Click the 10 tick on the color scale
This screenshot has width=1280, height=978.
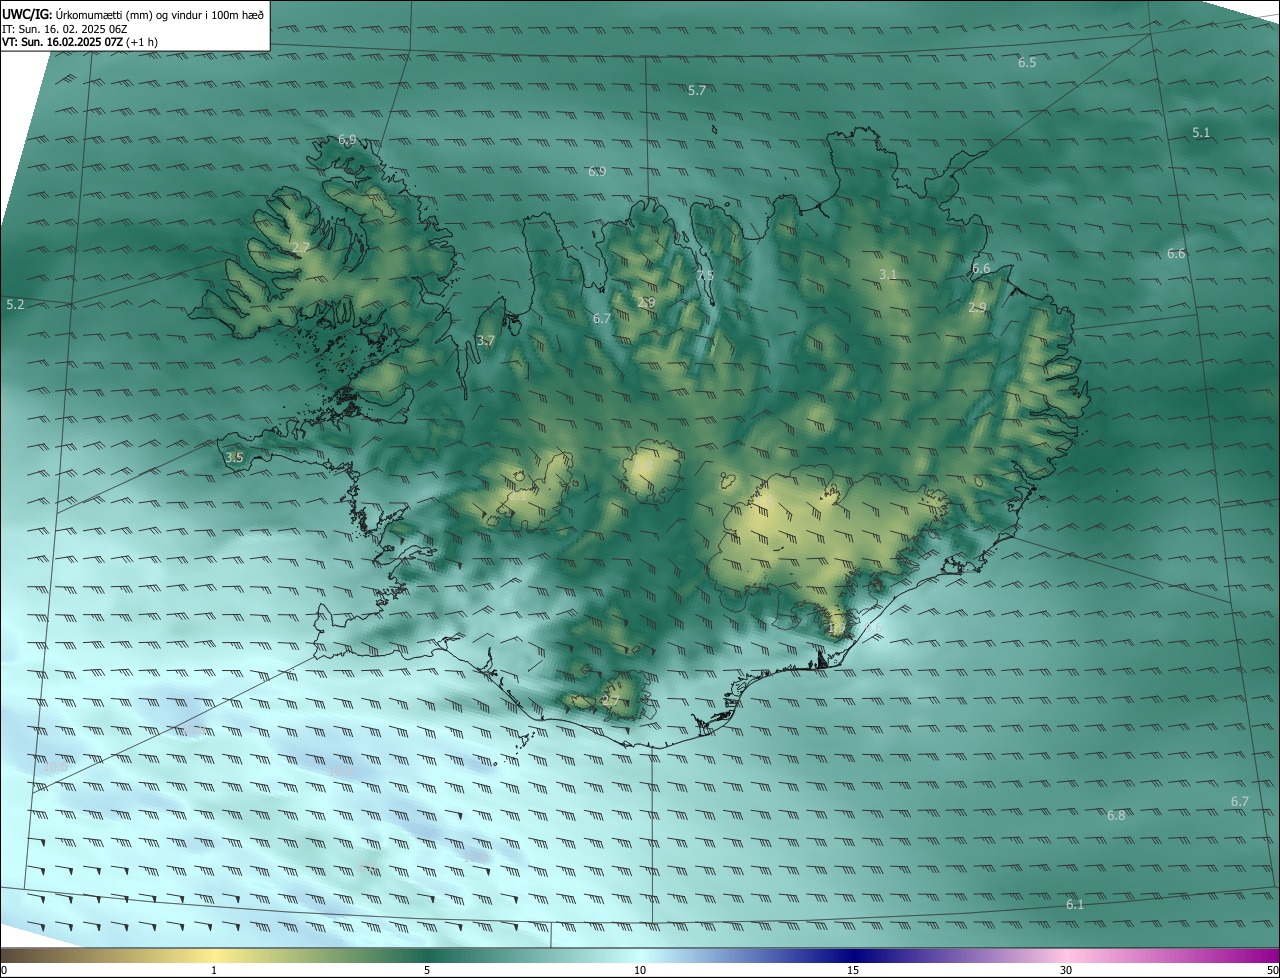(640, 970)
